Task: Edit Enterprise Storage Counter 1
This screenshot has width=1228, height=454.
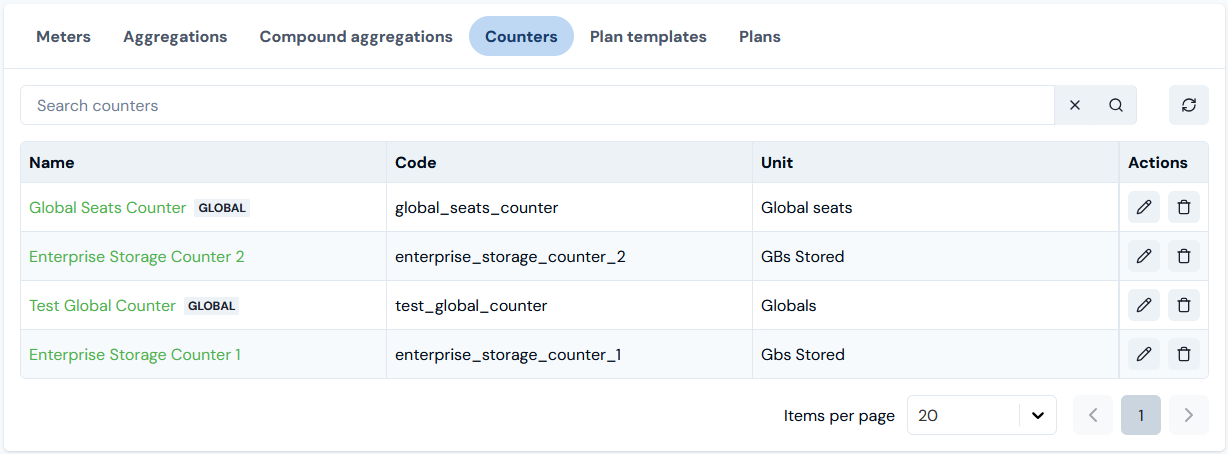Action: click(1144, 354)
